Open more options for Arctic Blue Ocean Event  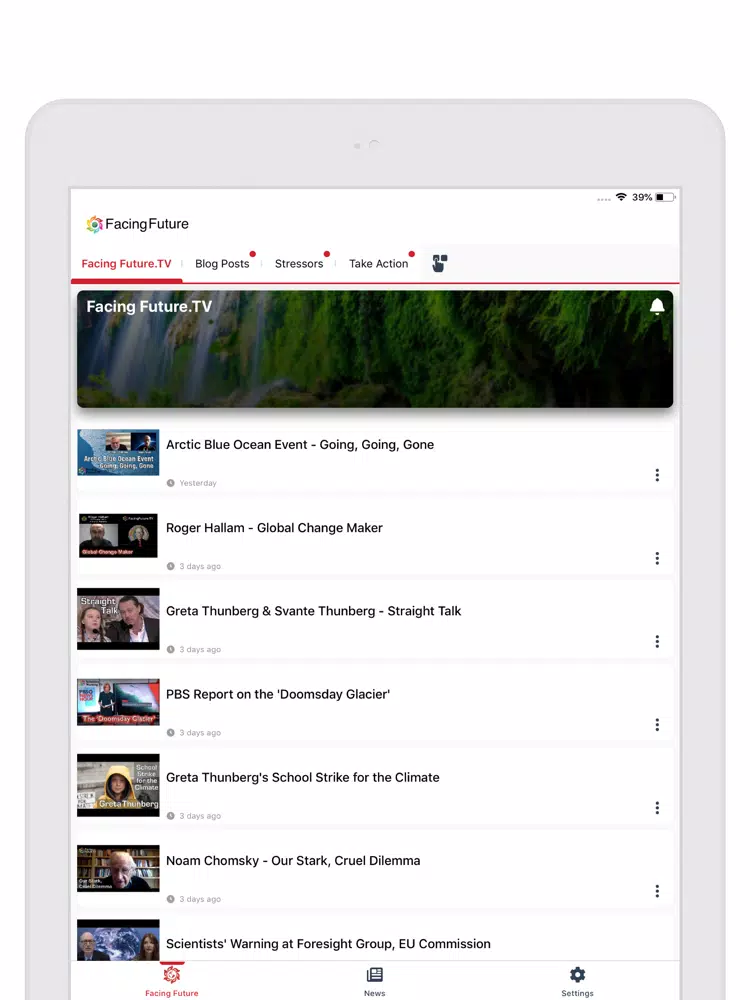657,475
